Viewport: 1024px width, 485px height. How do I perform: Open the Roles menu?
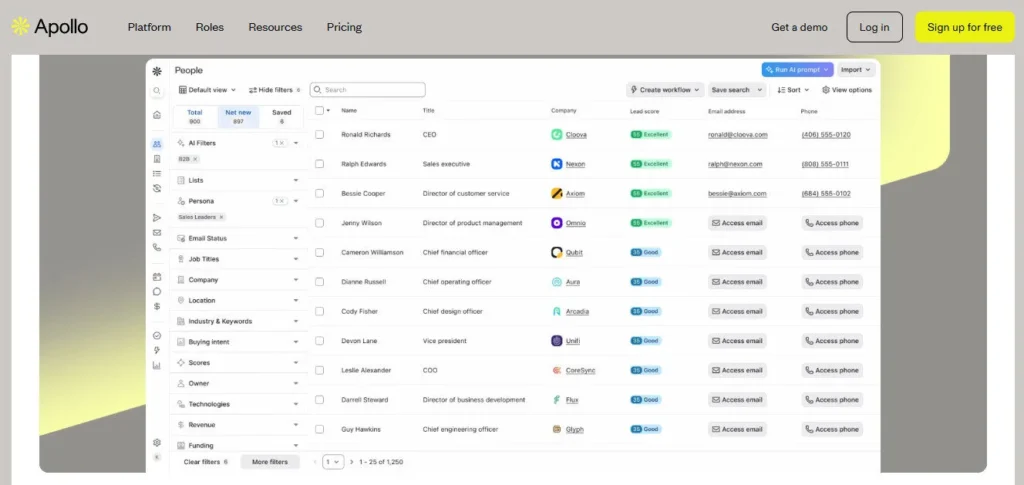pos(210,27)
